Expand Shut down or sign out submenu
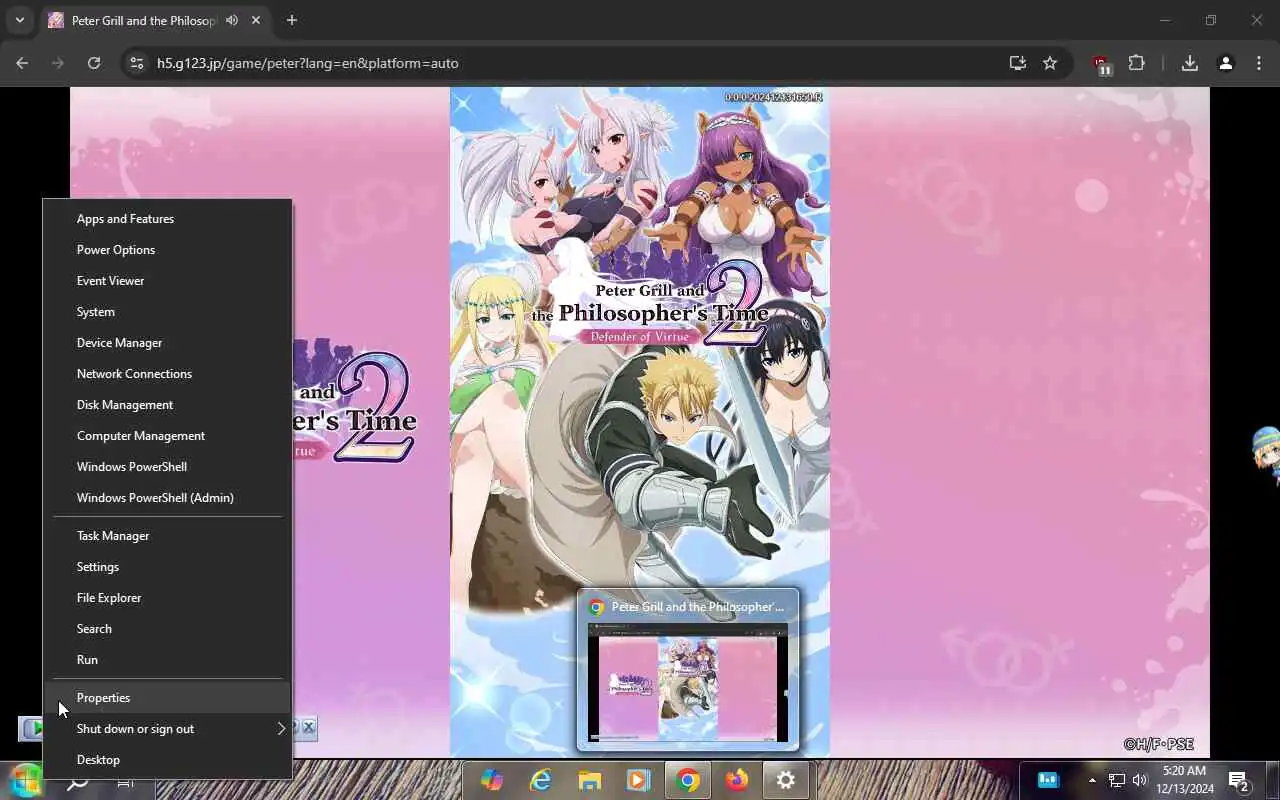 [x=167, y=729]
